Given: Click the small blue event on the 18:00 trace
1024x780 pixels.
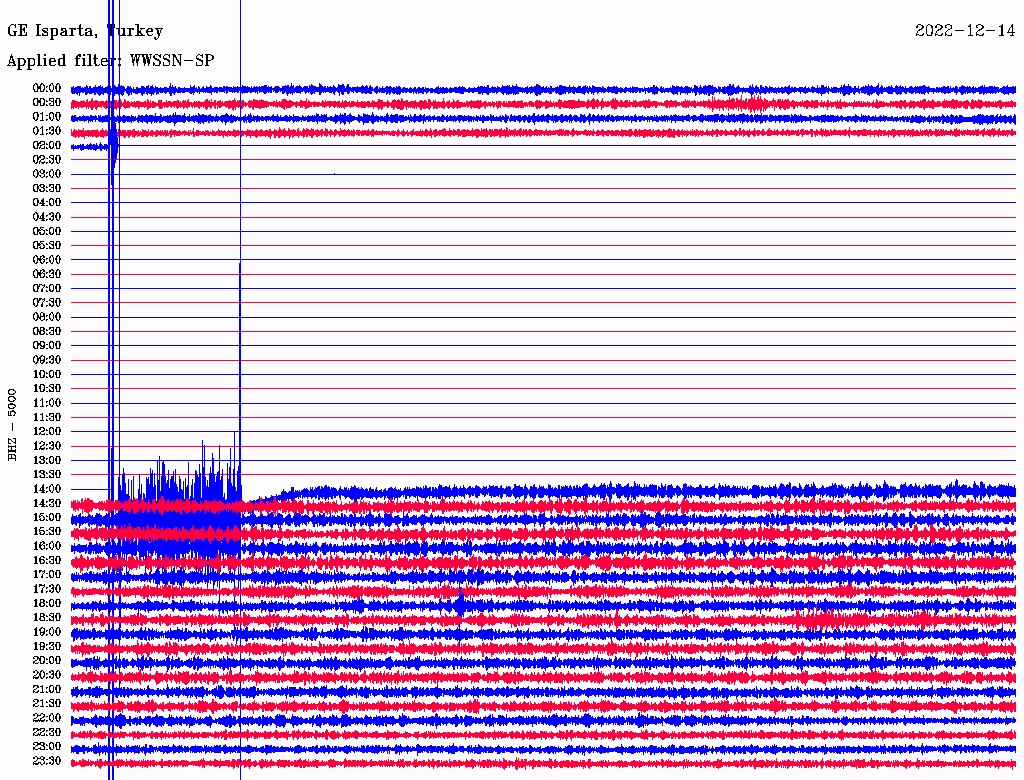Looking at the screenshot, I should (460, 602).
